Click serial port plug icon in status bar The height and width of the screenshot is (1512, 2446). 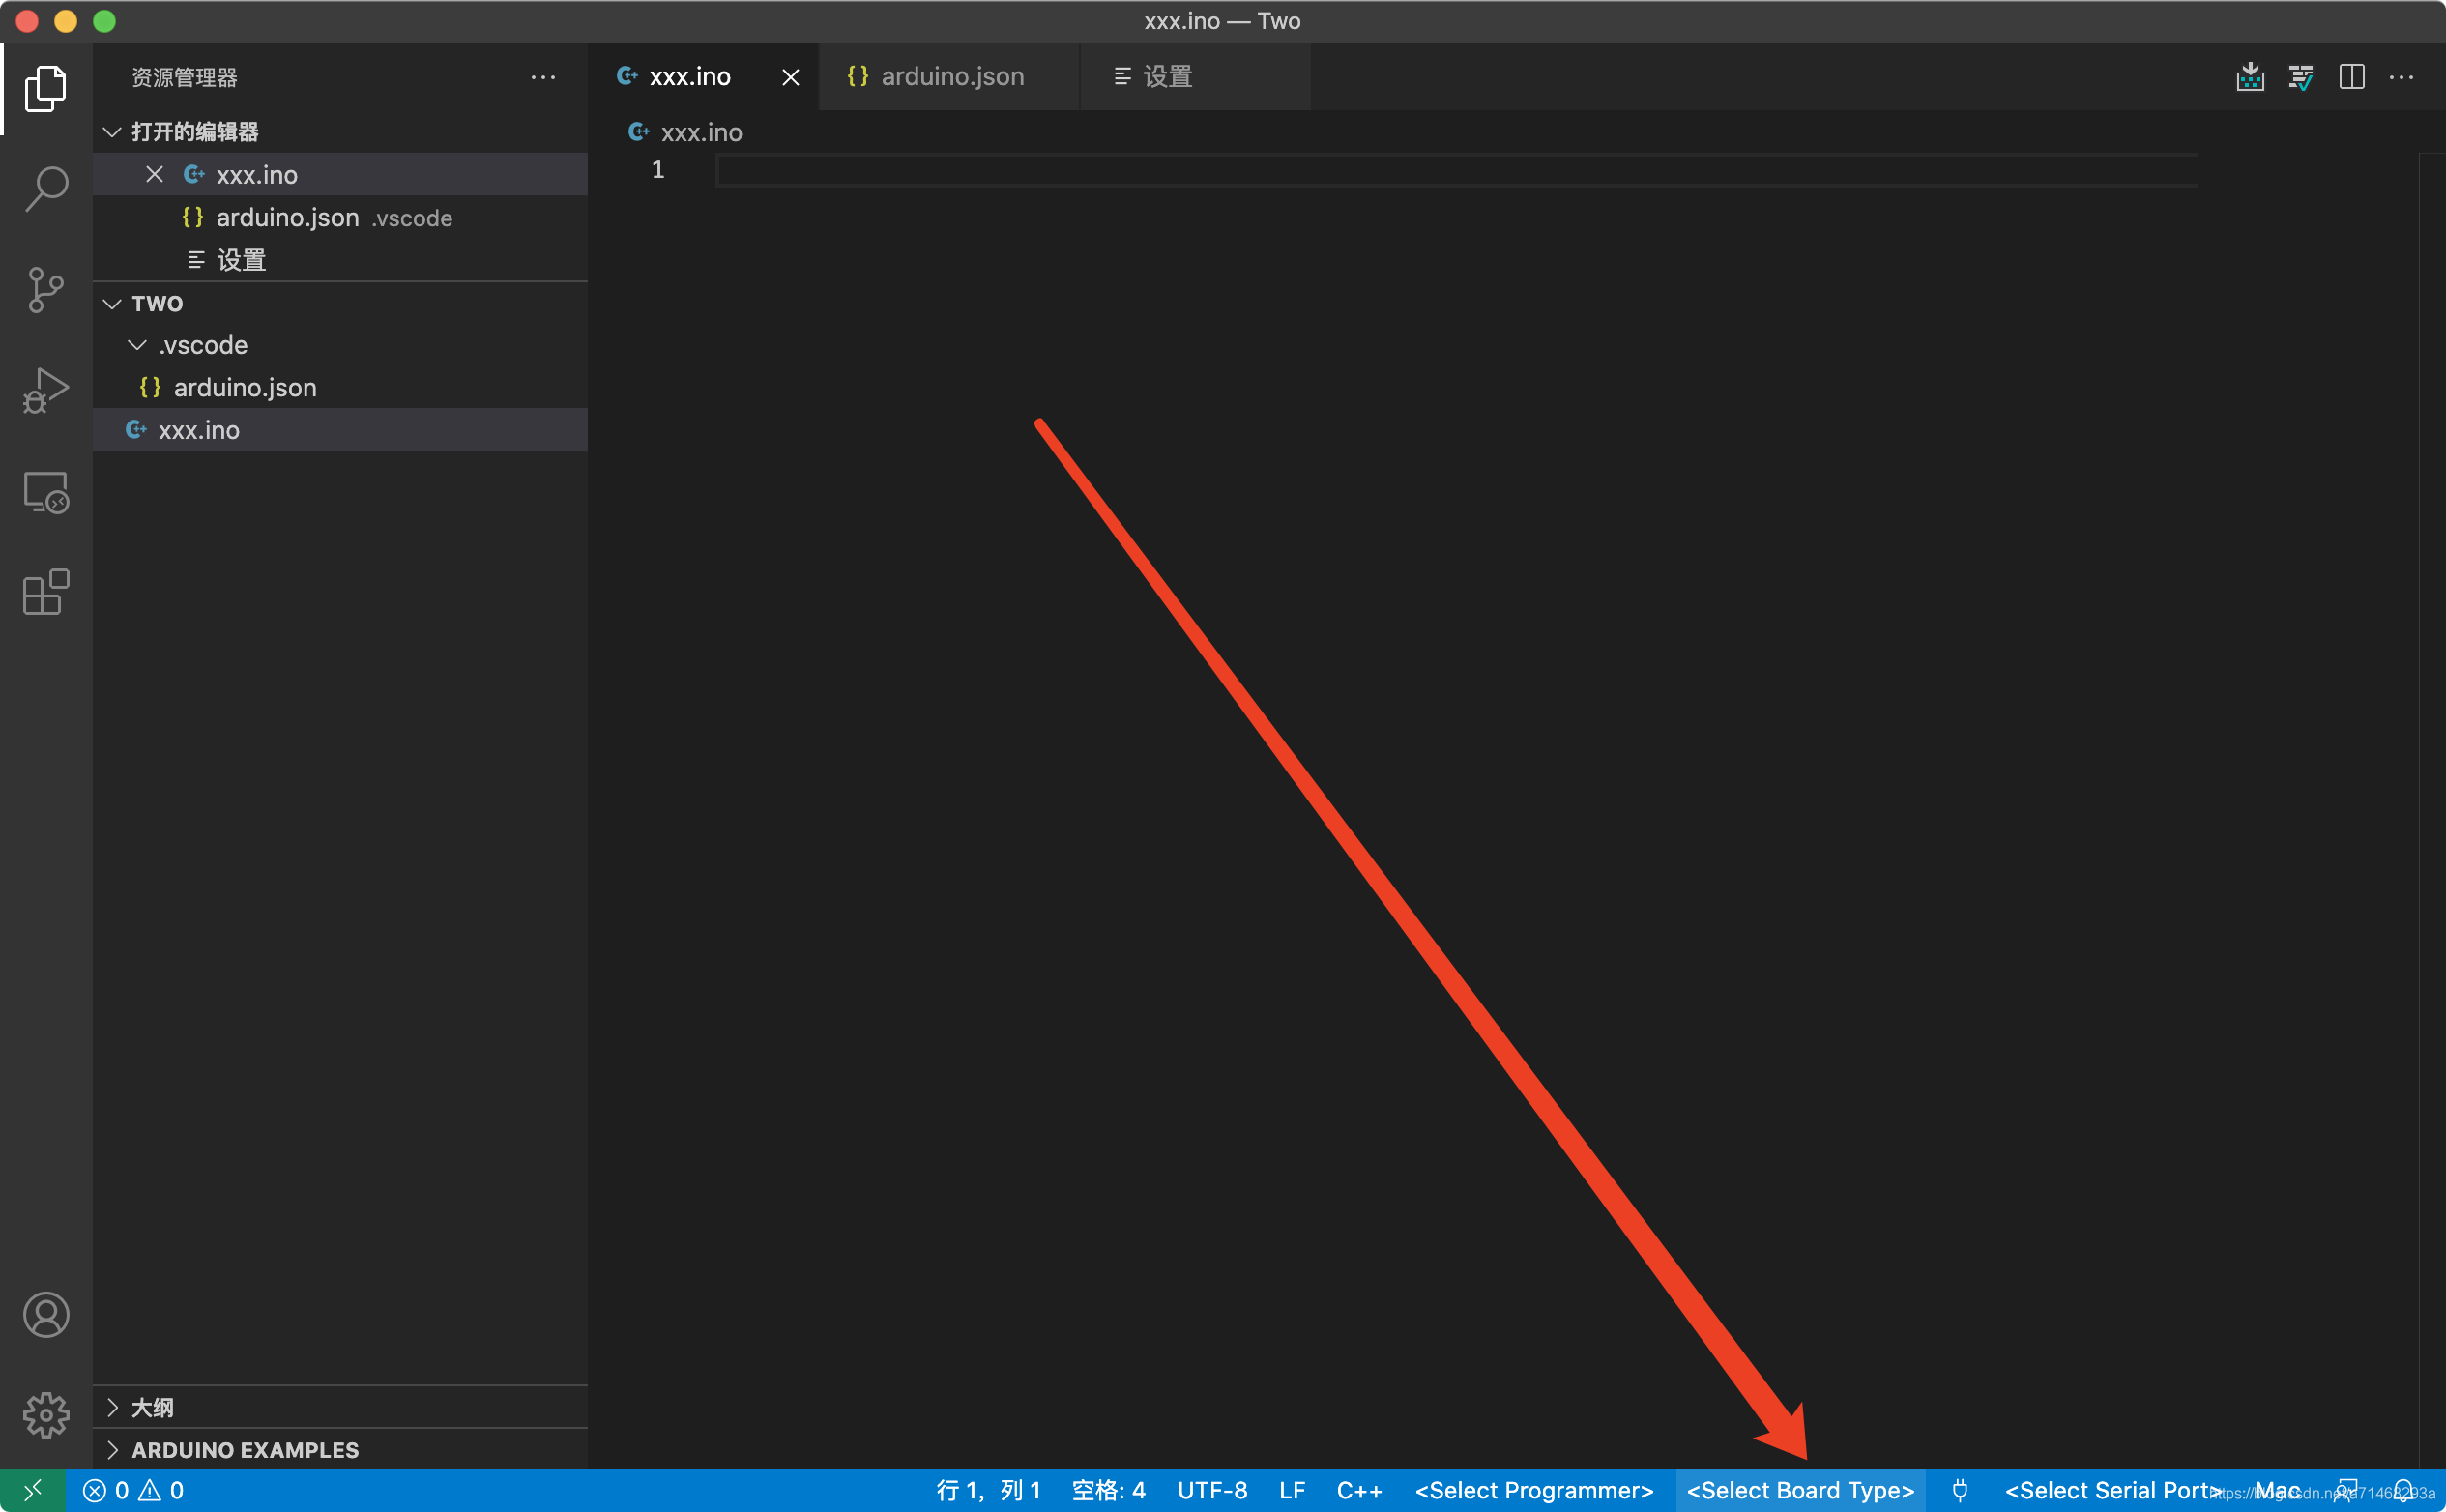pyautogui.click(x=1959, y=1490)
